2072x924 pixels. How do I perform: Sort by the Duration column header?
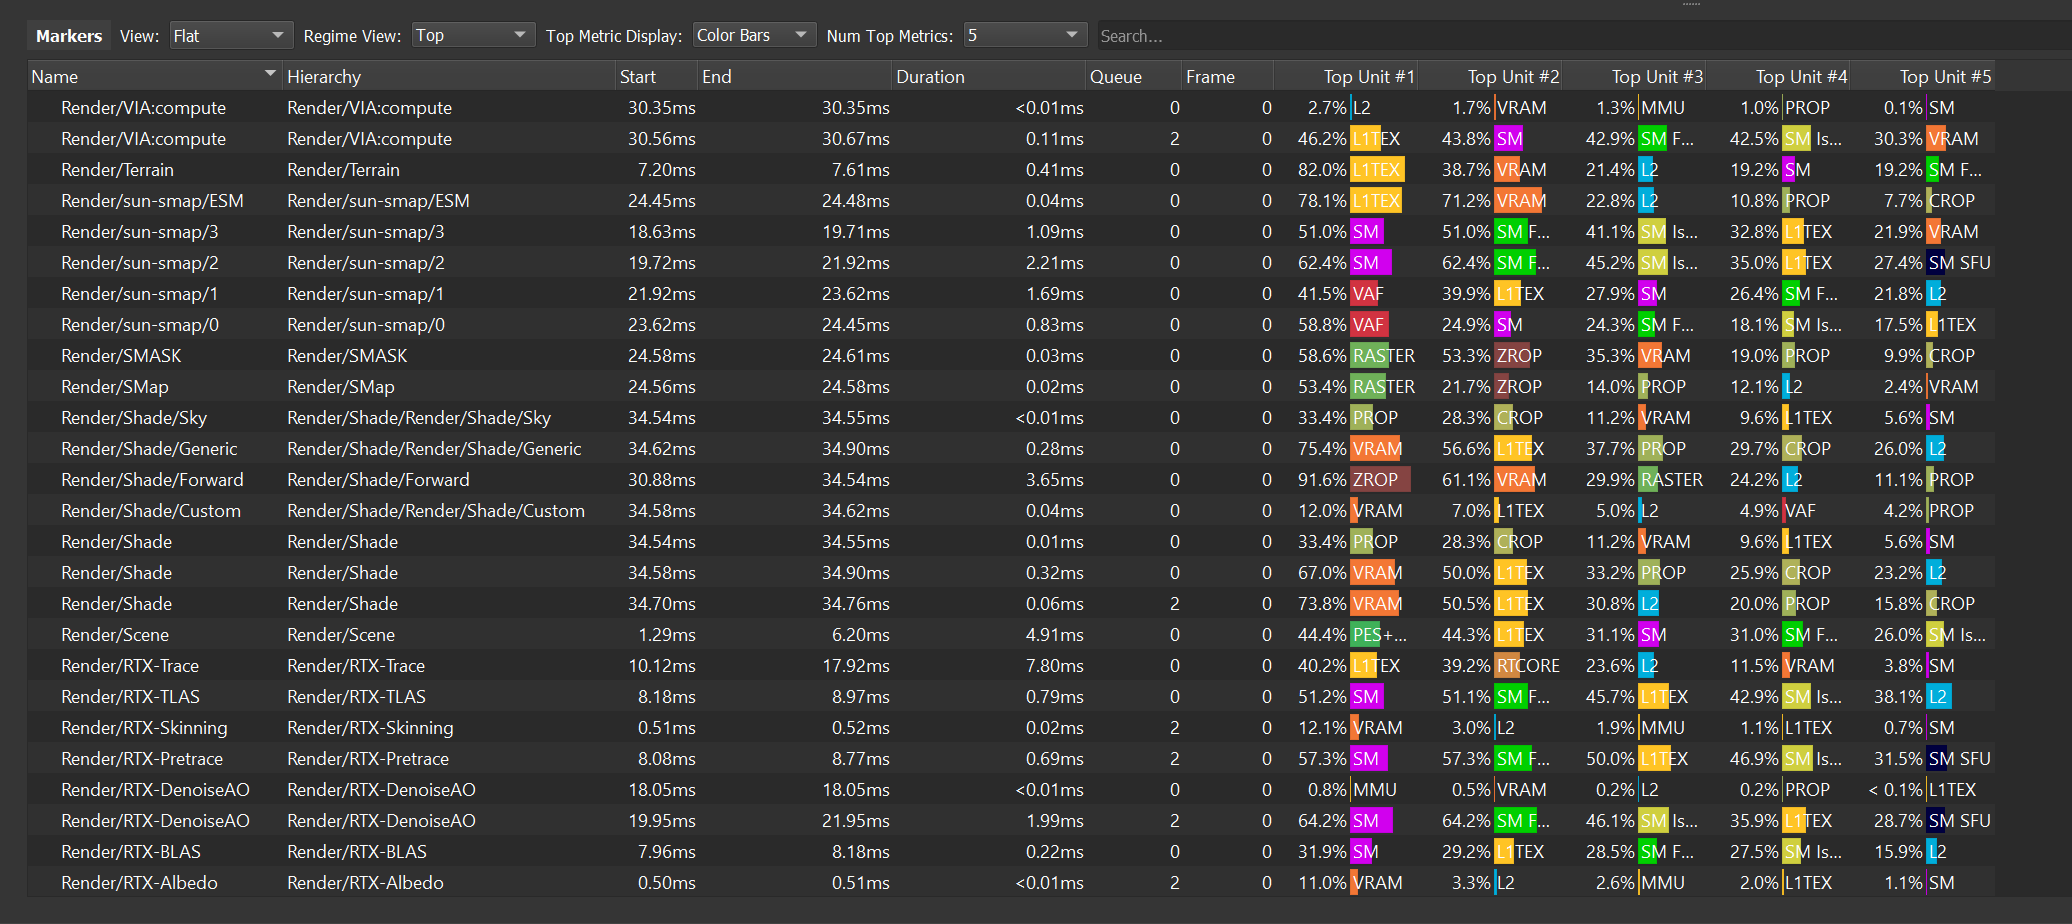(x=930, y=77)
